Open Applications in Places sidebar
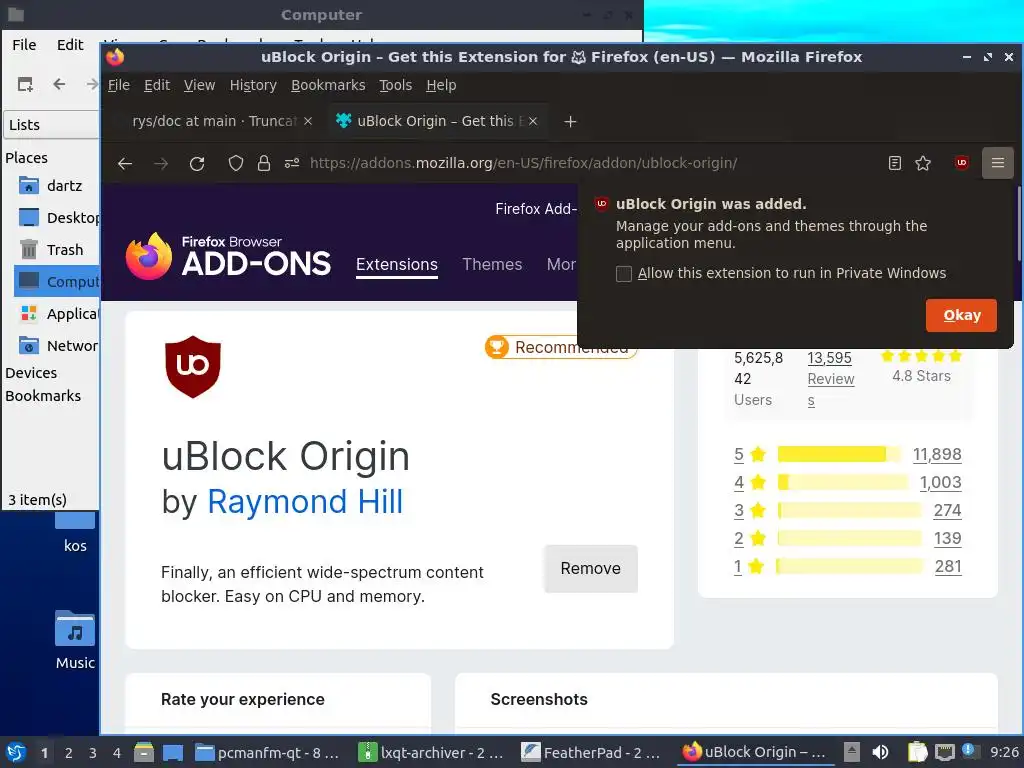 pyautogui.click(x=57, y=313)
